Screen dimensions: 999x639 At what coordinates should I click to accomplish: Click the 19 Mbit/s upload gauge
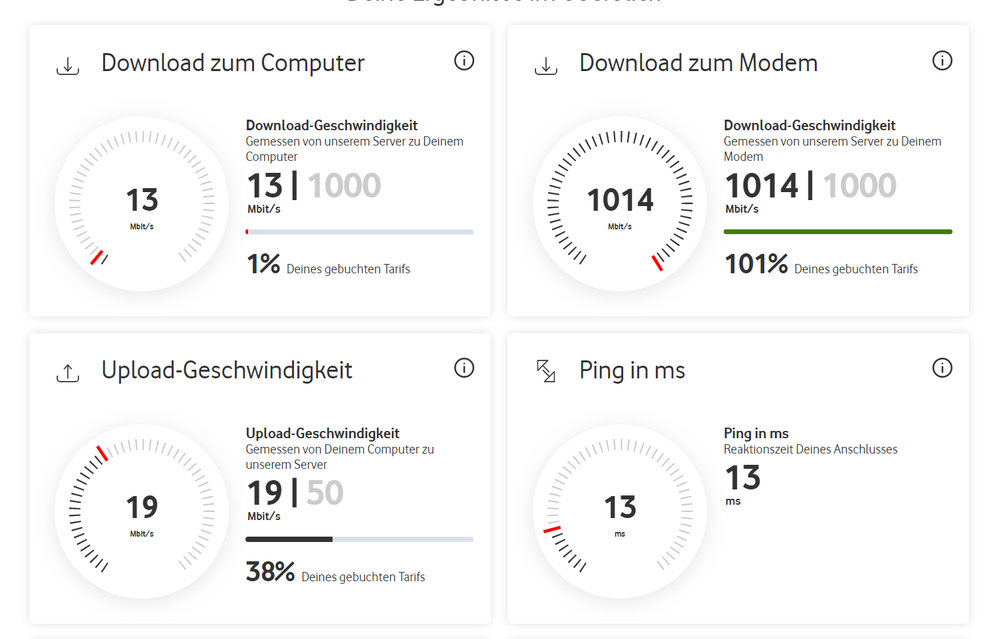(141, 511)
